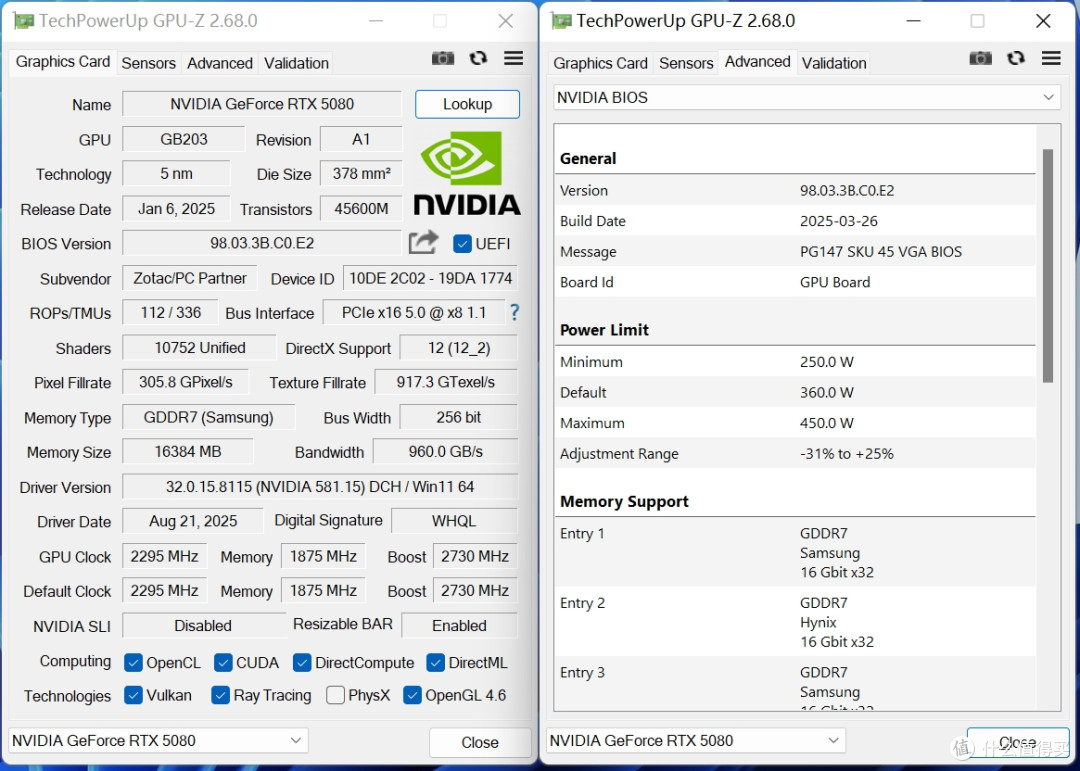The height and width of the screenshot is (771, 1080).
Task: Click the Build Date 2025-03-26 value
Action: point(838,221)
